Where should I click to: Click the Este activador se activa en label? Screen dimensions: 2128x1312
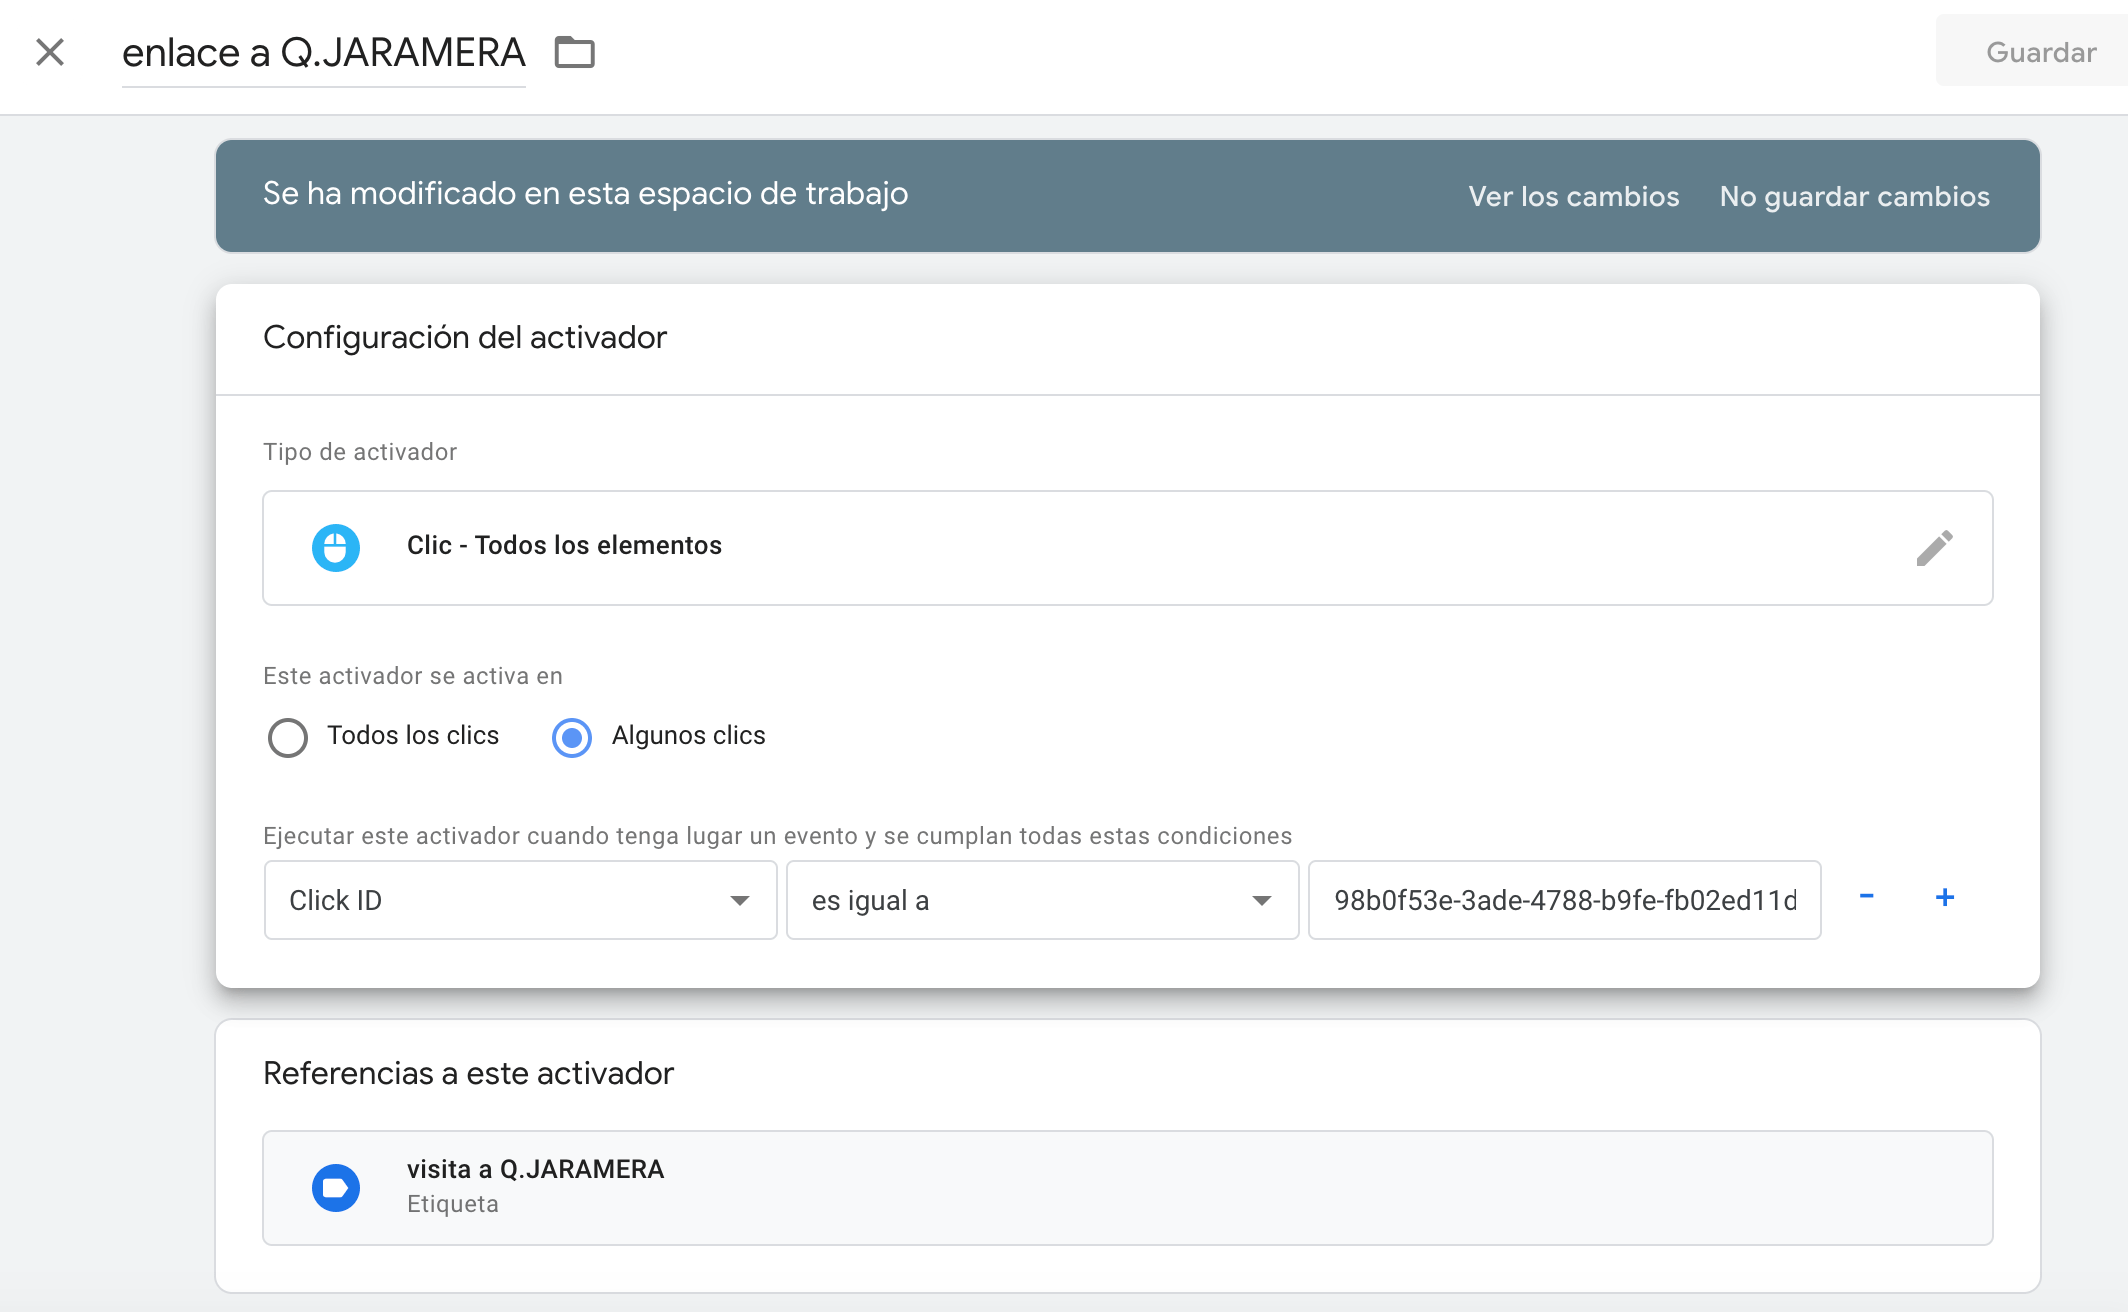coord(412,676)
